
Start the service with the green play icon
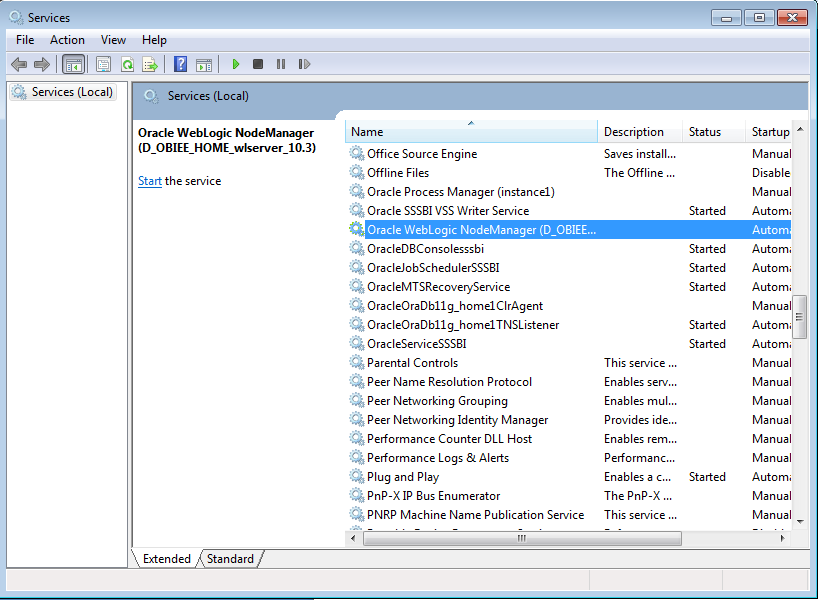click(x=236, y=64)
